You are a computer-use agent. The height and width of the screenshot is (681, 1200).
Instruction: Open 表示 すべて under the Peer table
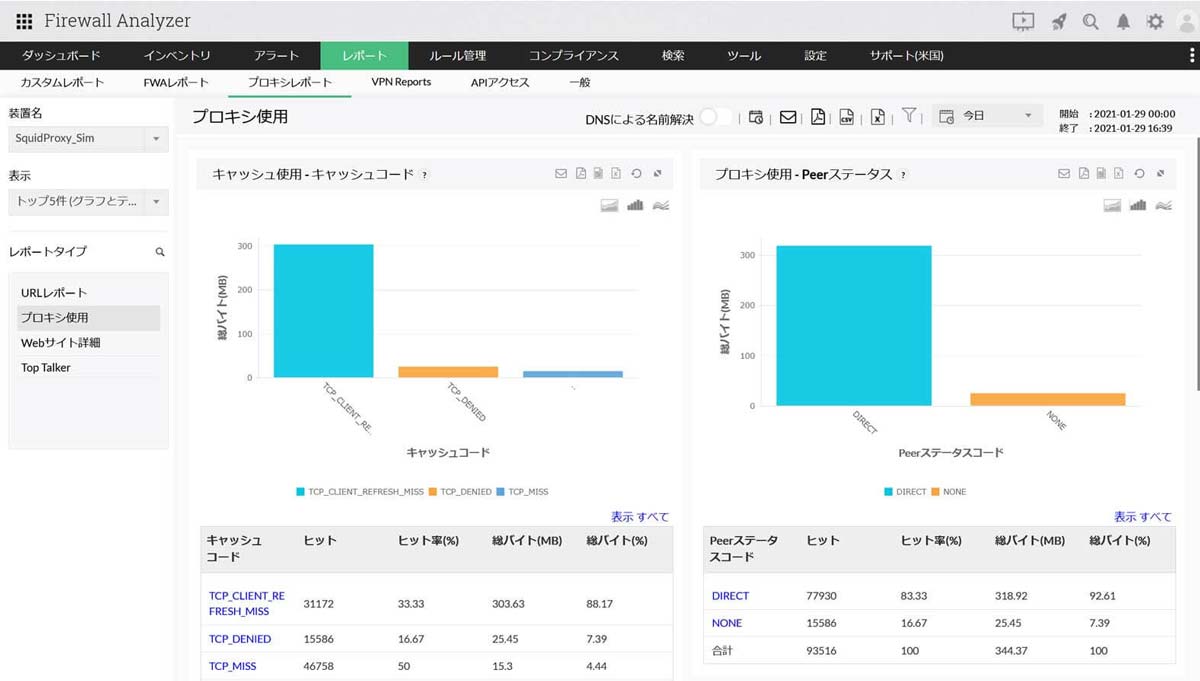coord(1142,516)
